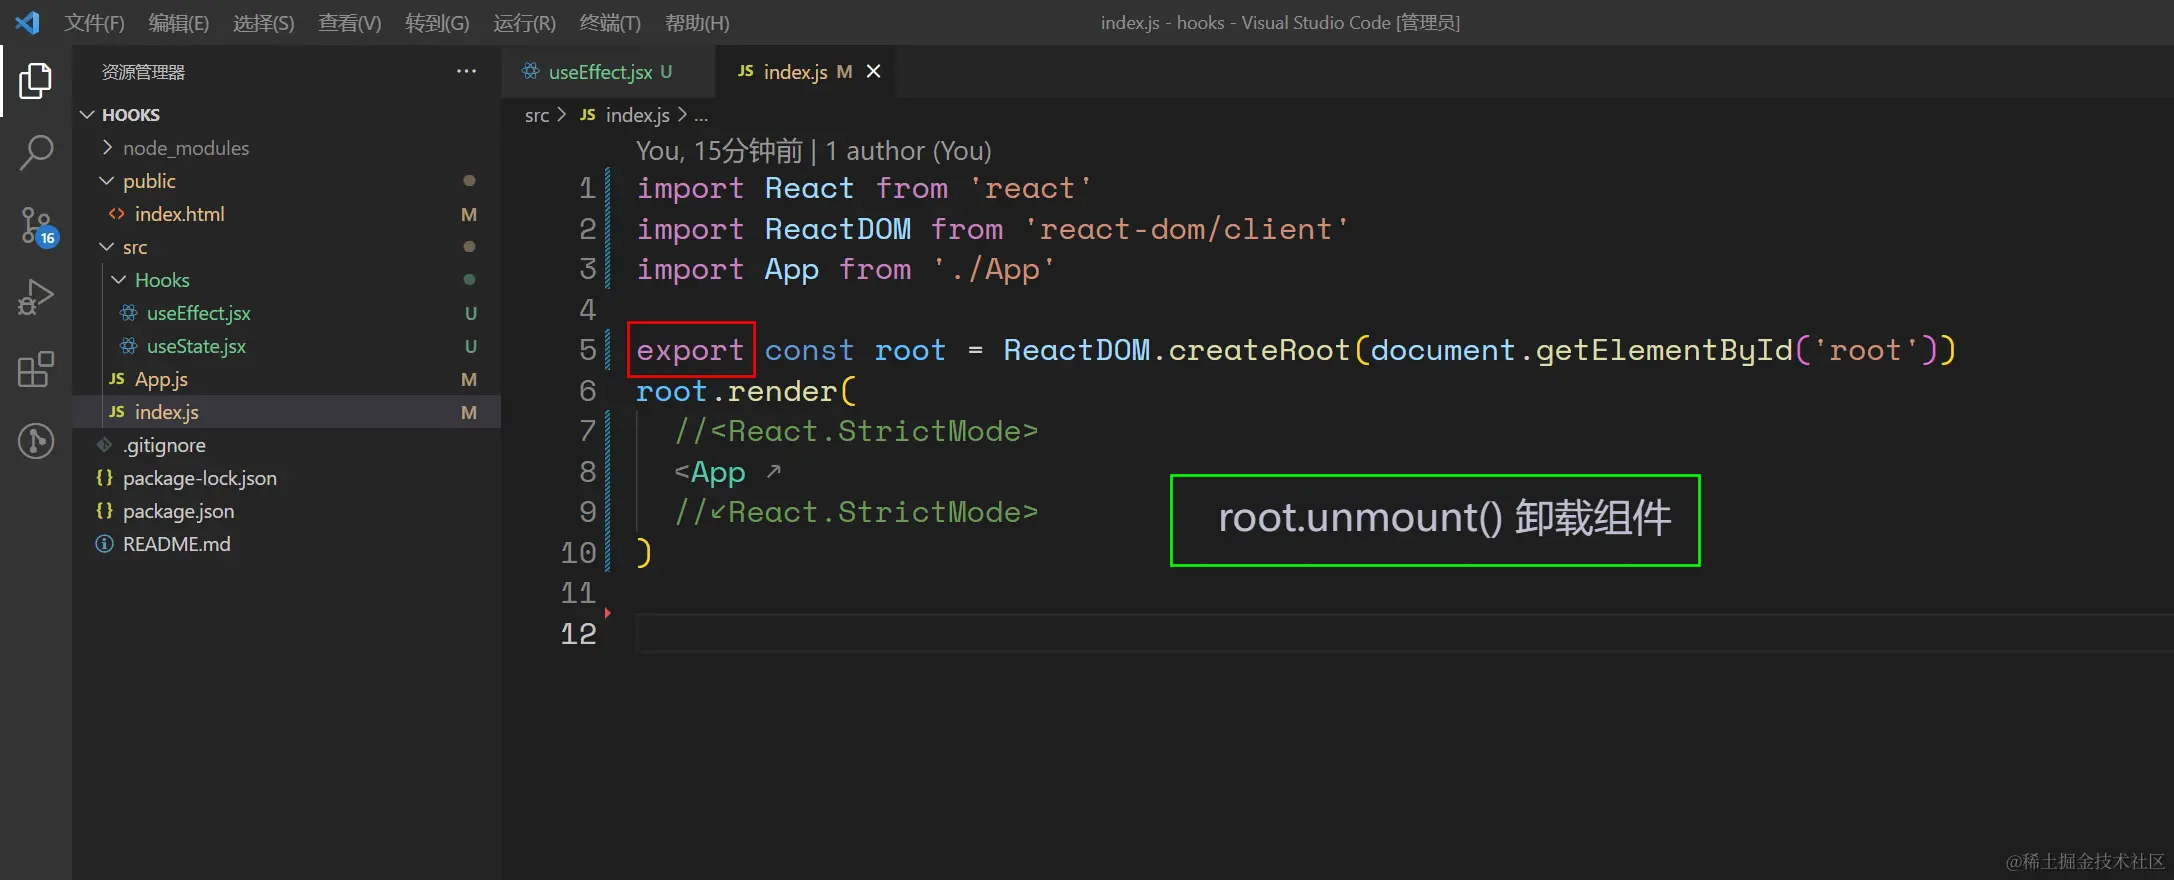Click the package-lock.json braces icon
Screen dimensions: 2174x880
point(104,478)
